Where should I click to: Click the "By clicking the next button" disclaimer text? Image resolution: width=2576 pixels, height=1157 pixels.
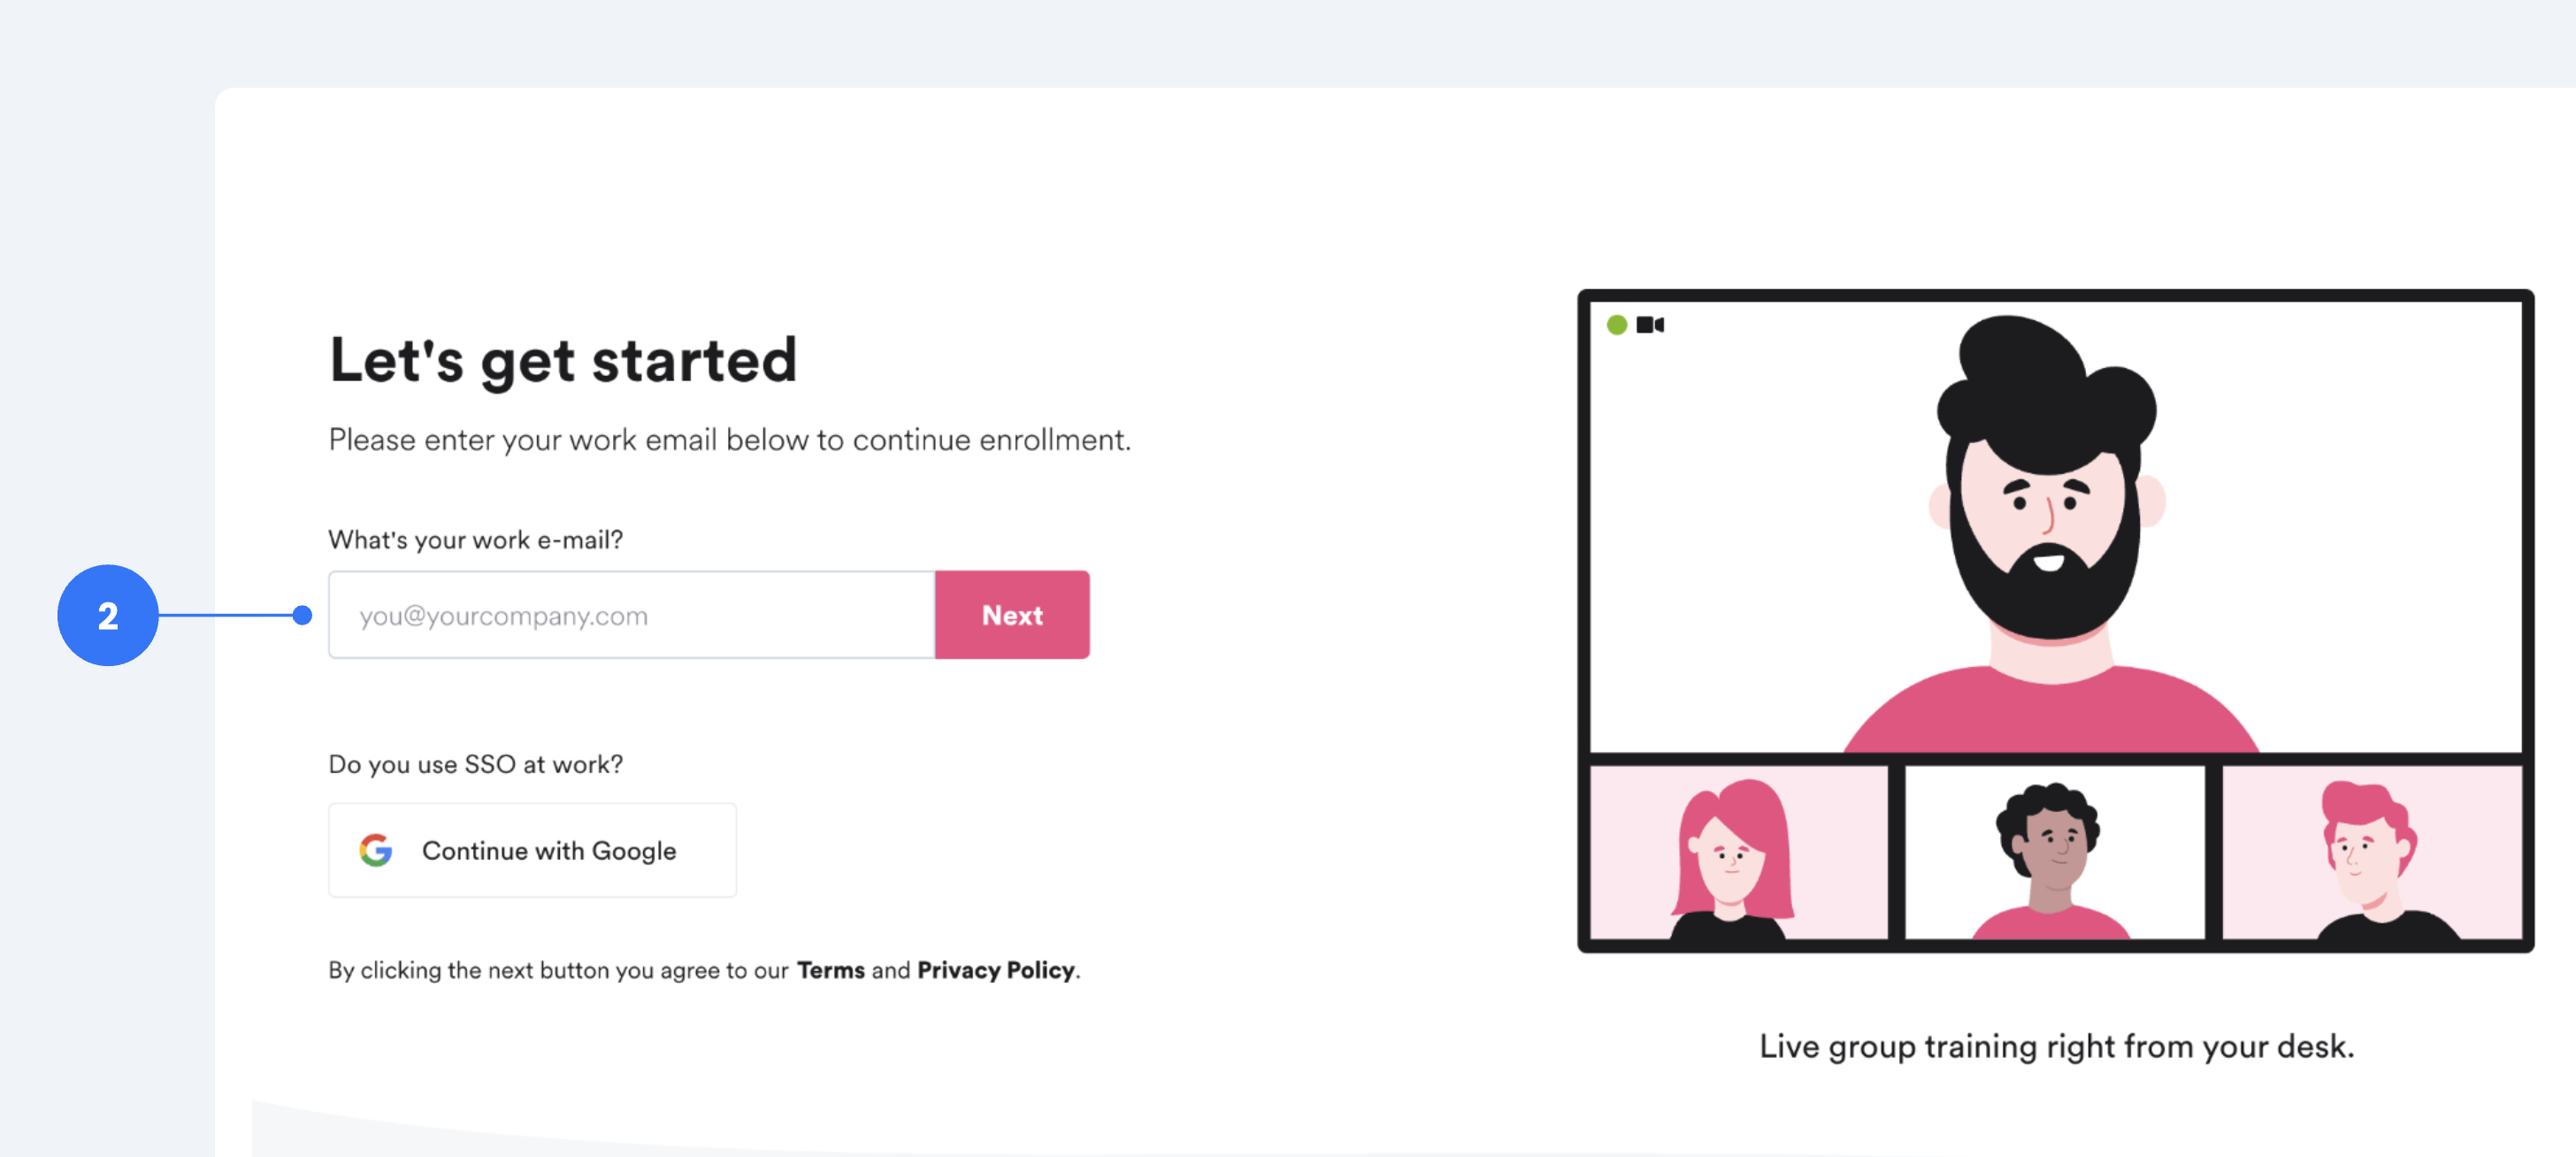point(558,970)
